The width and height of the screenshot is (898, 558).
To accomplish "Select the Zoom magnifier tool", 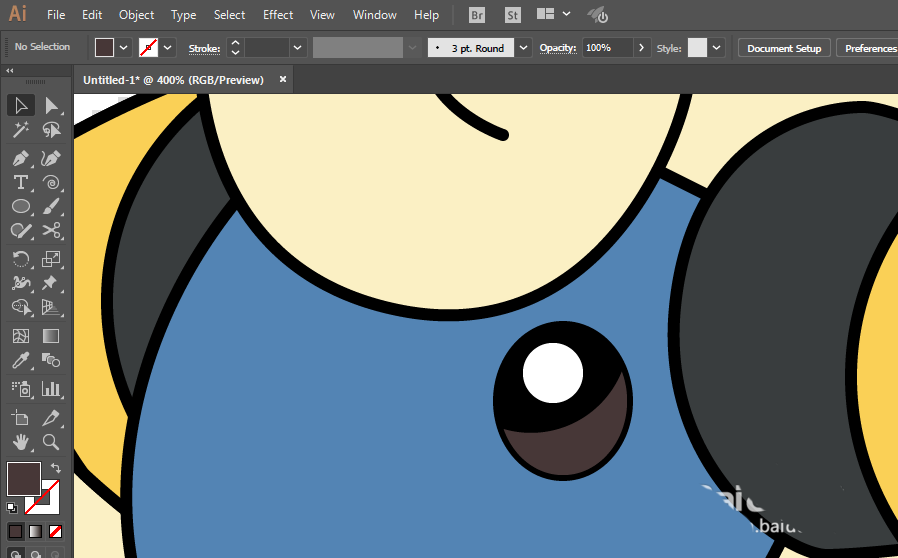I will (51, 442).
